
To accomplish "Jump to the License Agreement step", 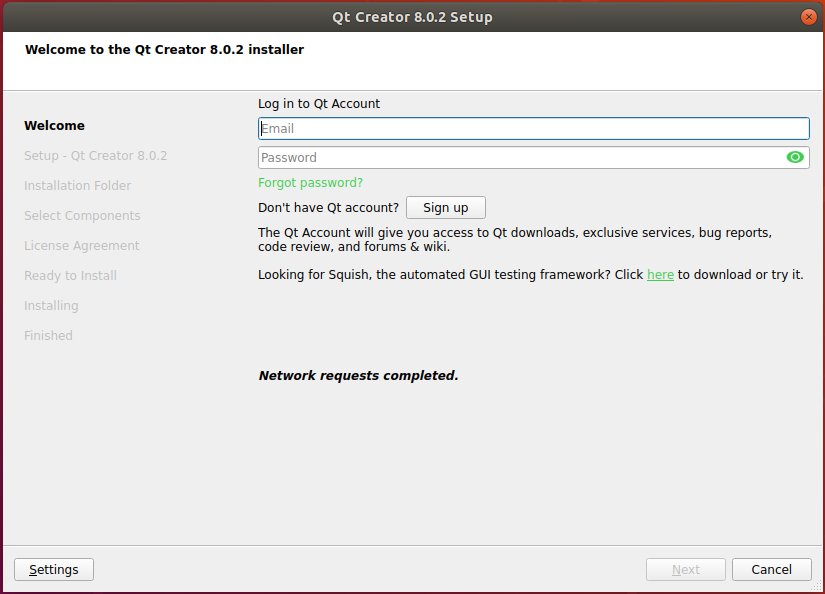I will click(x=81, y=246).
